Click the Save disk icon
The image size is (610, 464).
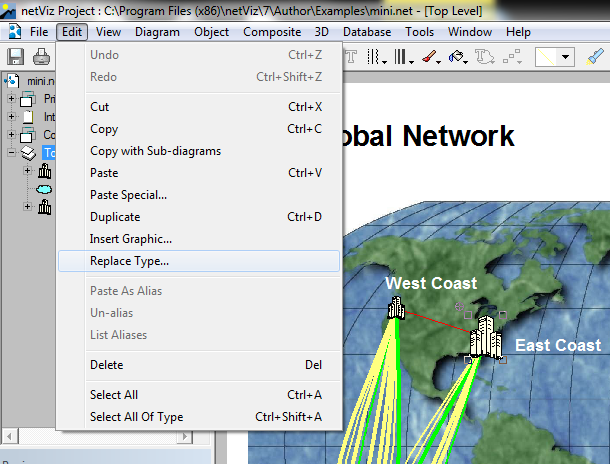16,57
